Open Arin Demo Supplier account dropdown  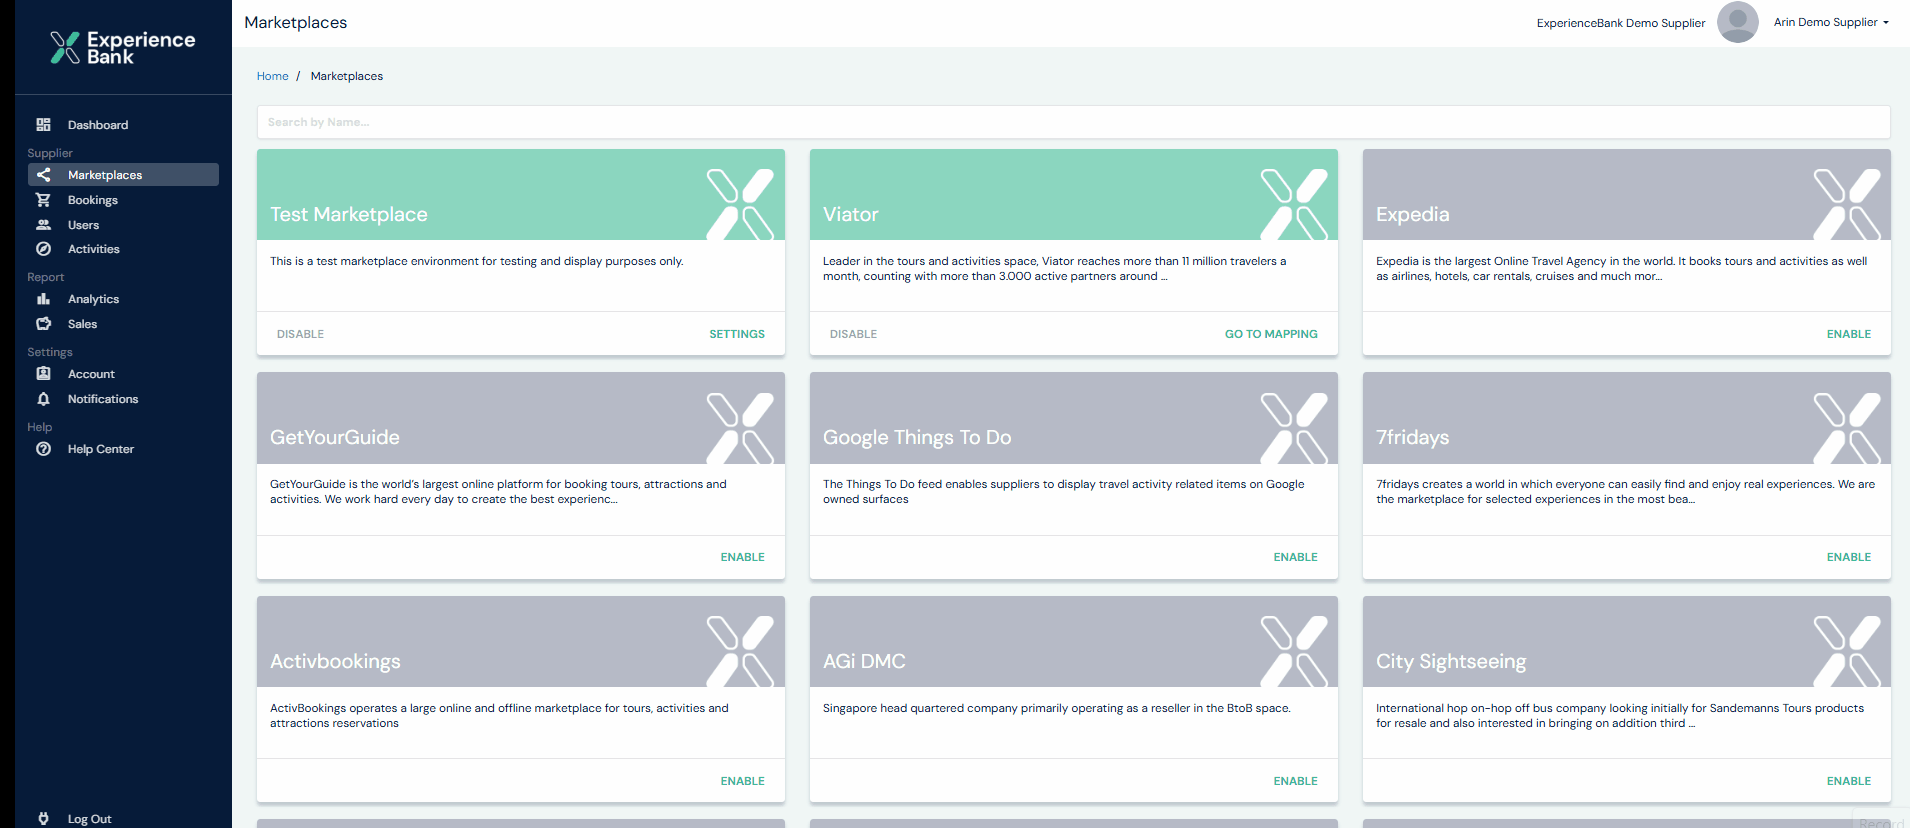(x=1830, y=22)
